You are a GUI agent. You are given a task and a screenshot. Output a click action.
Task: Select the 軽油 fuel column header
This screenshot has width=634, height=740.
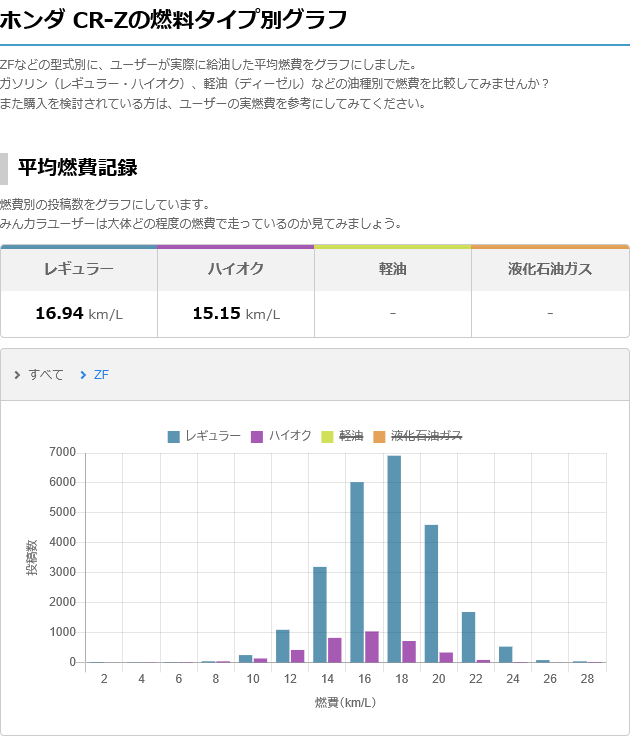point(392,269)
